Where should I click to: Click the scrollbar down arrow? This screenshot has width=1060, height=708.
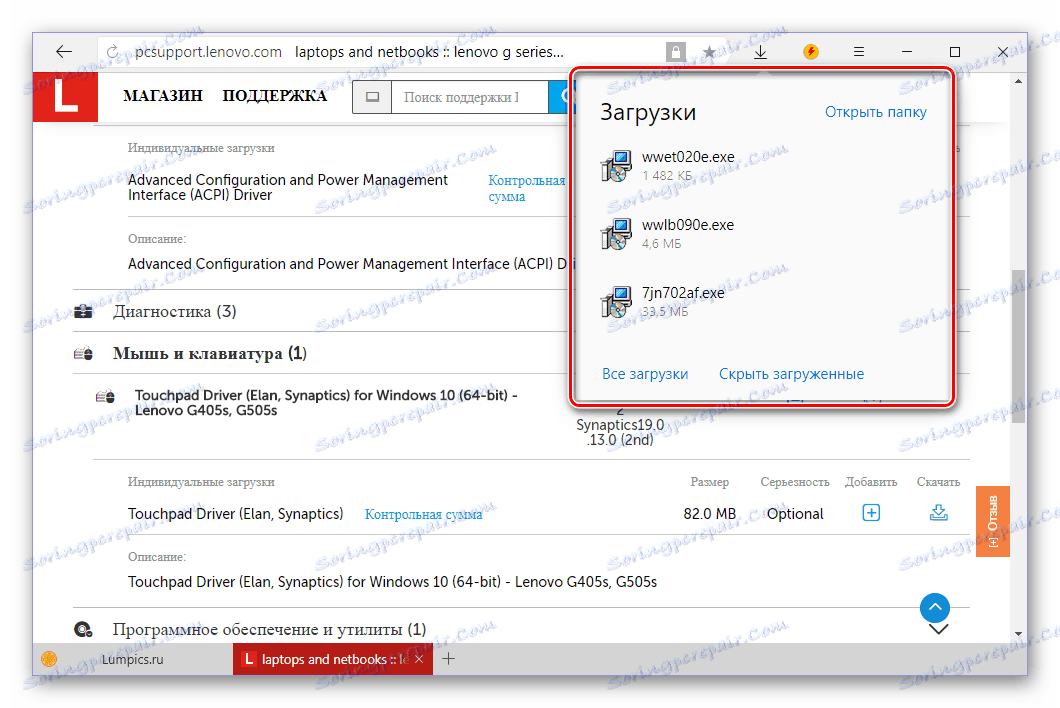pos(1018,634)
